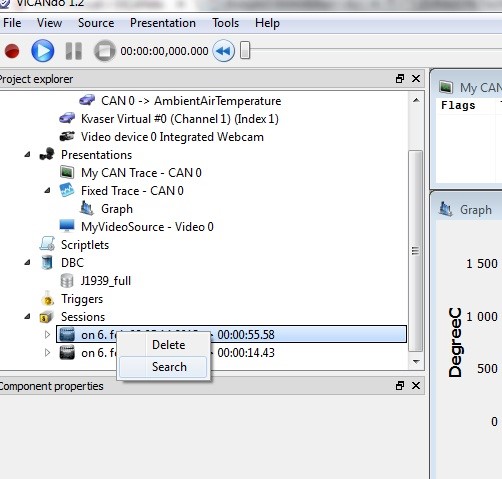The image size is (502, 479).
Task: Select Video device 0 Integrated Webcam
Action: [172, 137]
